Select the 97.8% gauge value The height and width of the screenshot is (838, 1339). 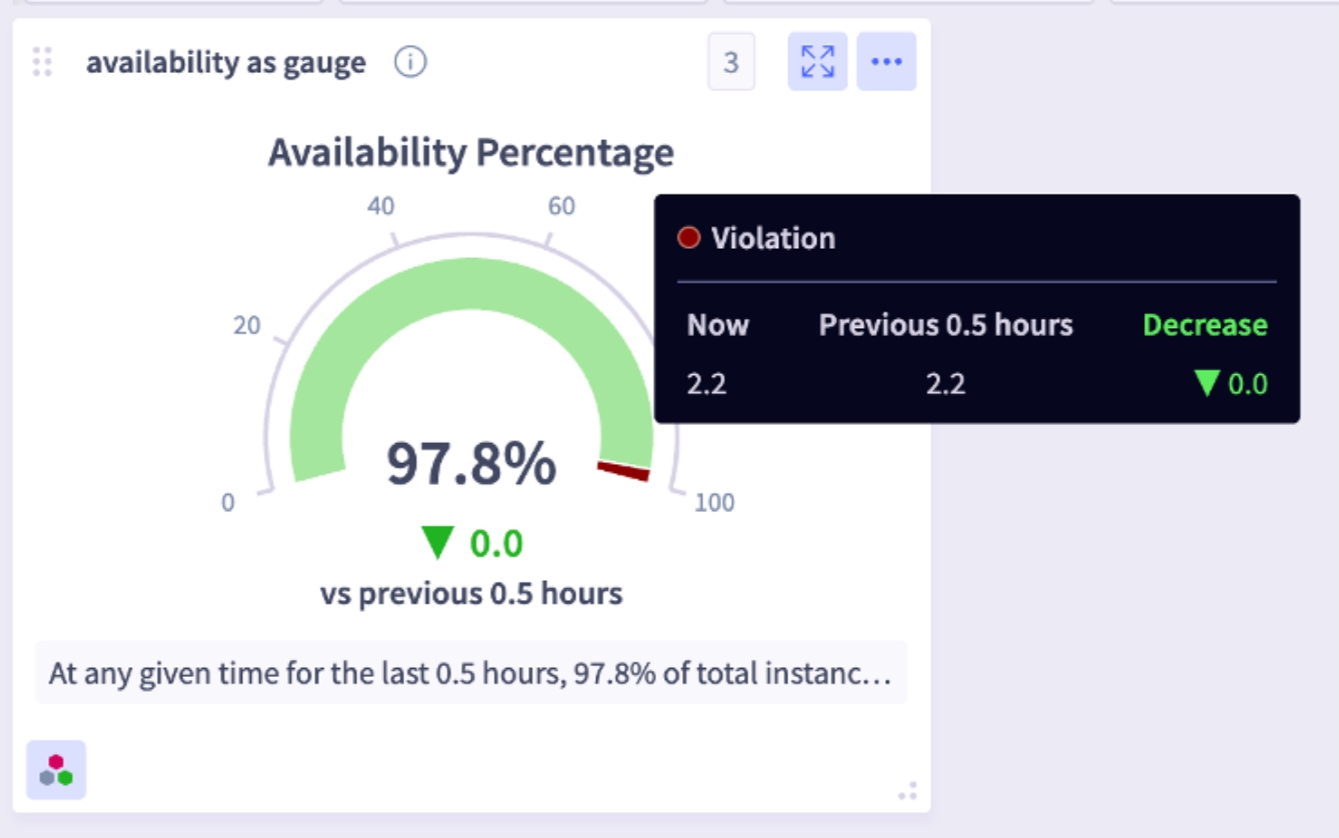[x=472, y=464]
